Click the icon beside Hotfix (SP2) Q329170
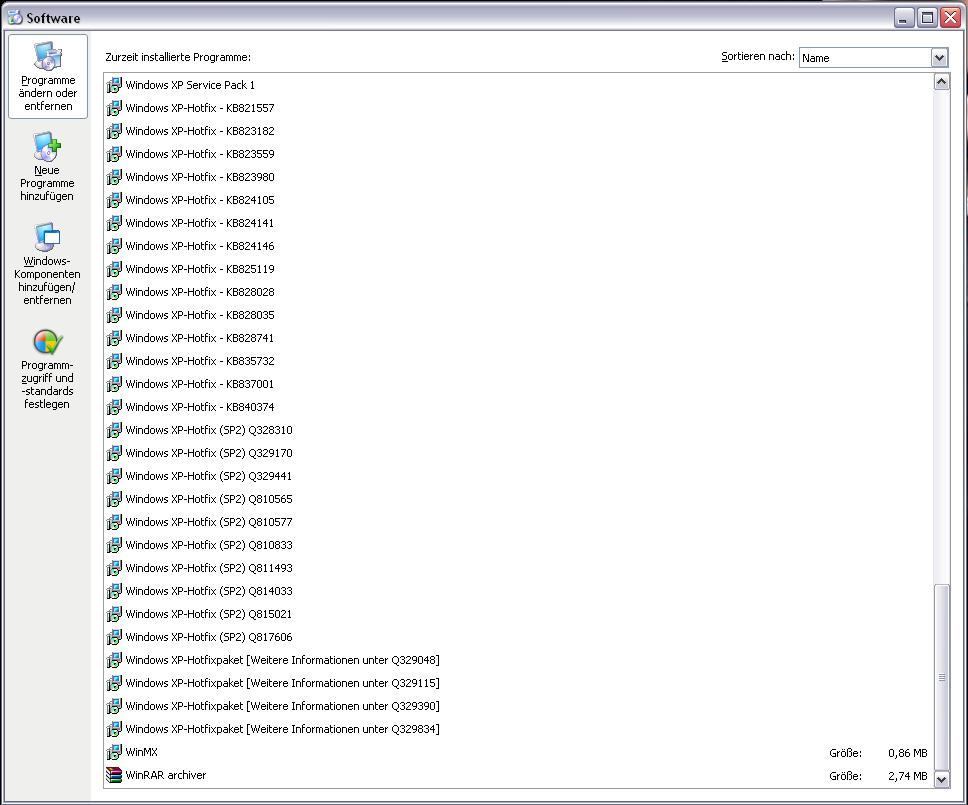Screen dimensions: 968x805 click(114, 453)
